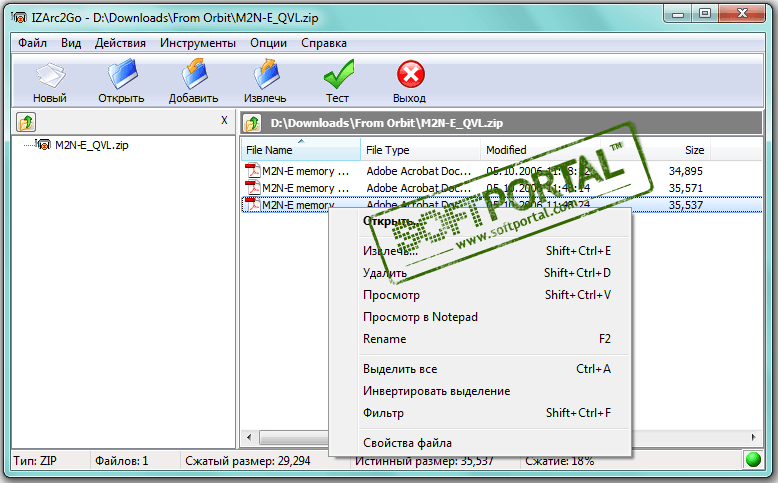Select M2N-E_QVL.zip in the tree
Image resolution: width=778 pixels, height=483 pixels.
coord(92,145)
